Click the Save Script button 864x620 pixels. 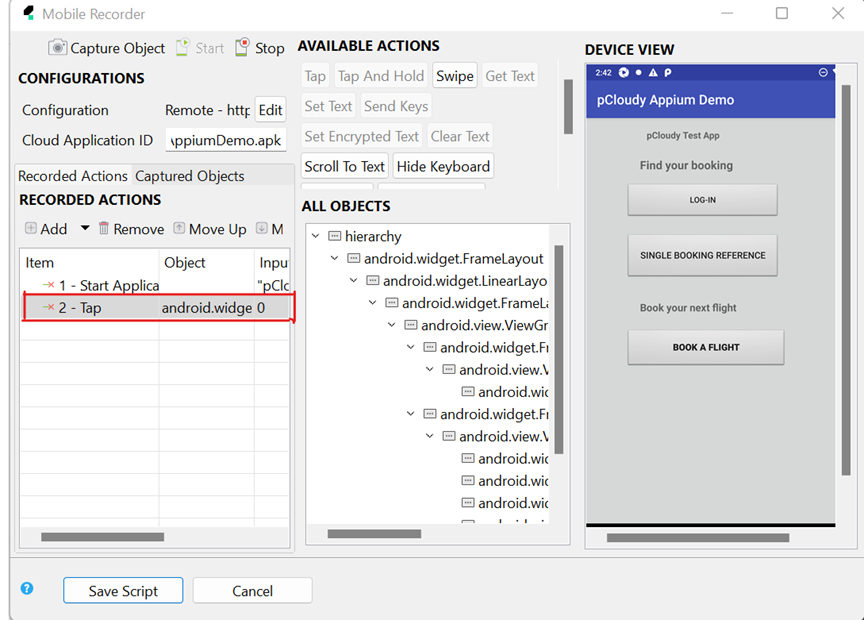(x=123, y=591)
